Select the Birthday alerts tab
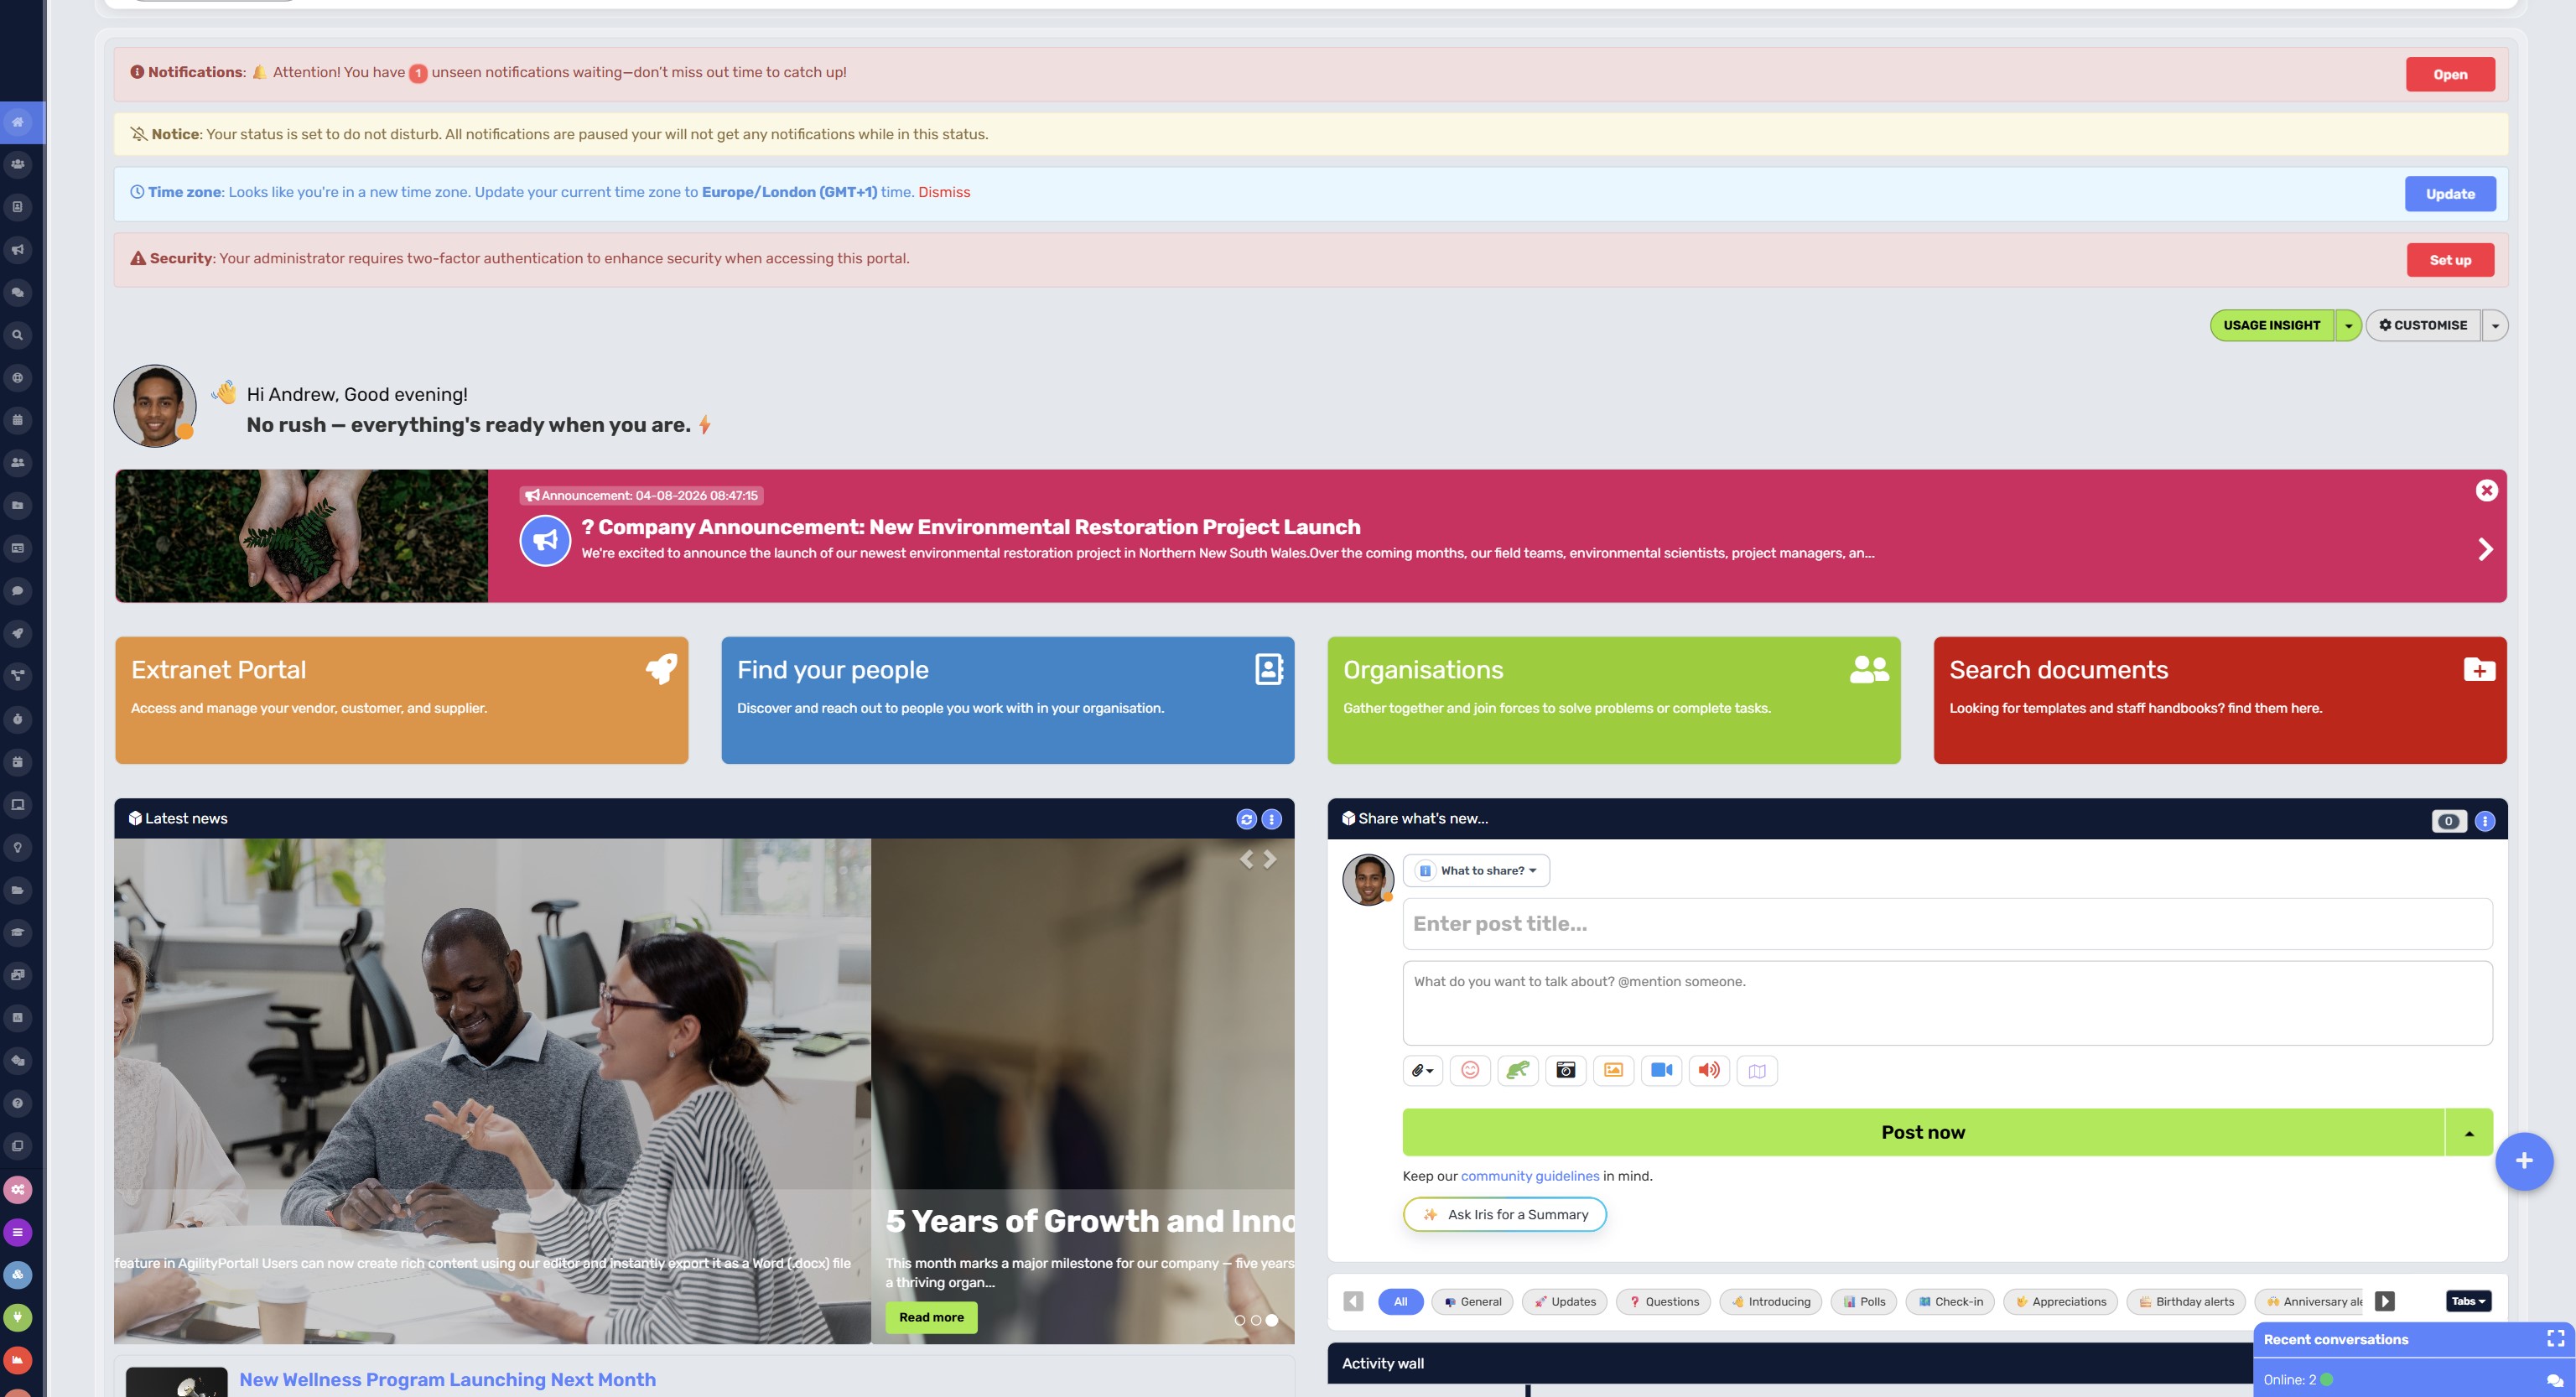Image resolution: width=2576 pixels, height=1397 pixels. tap(2186, 1301)
